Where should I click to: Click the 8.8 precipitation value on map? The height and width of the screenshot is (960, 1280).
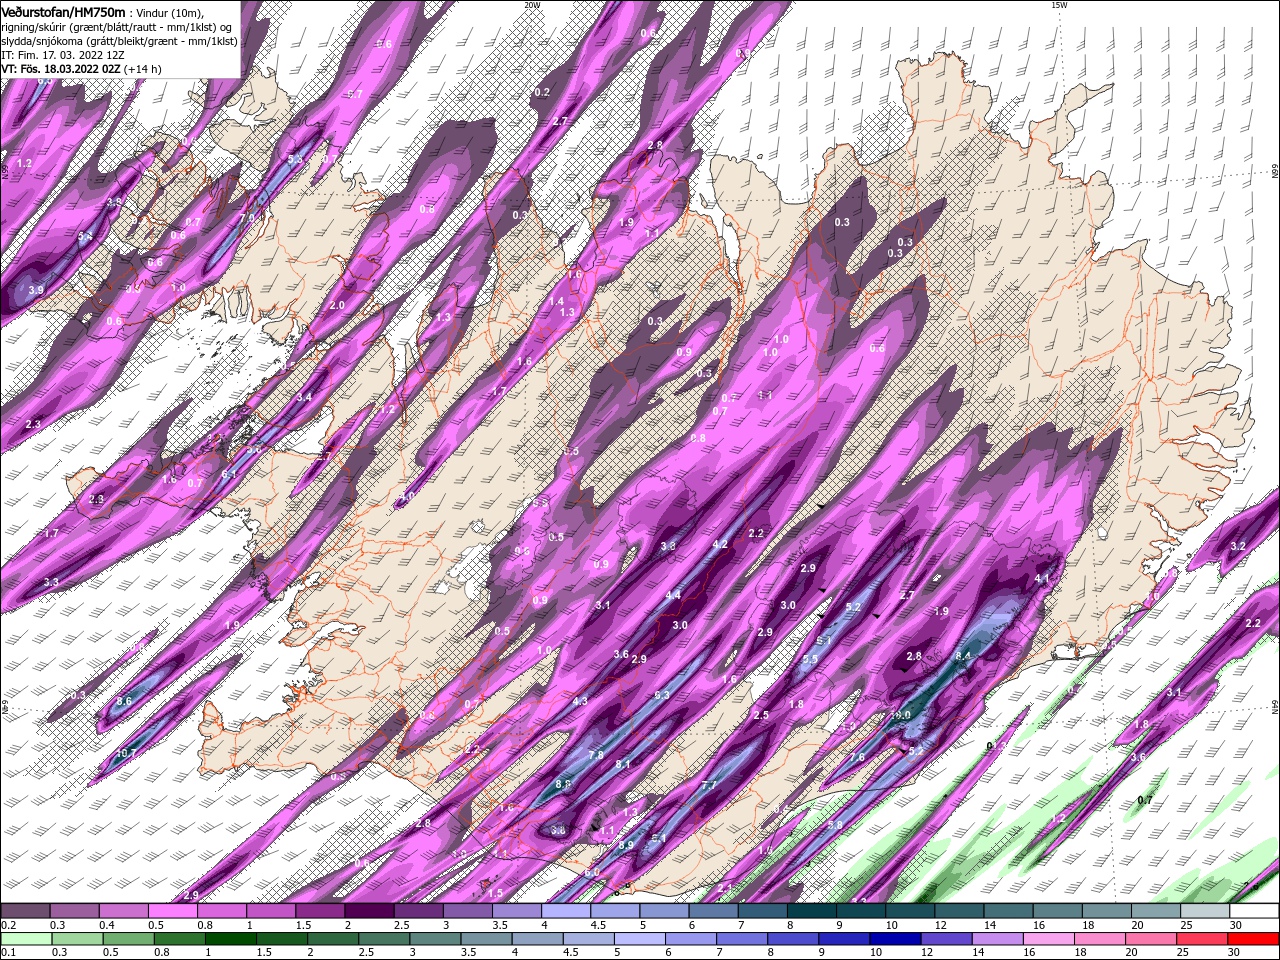(563, 784)
